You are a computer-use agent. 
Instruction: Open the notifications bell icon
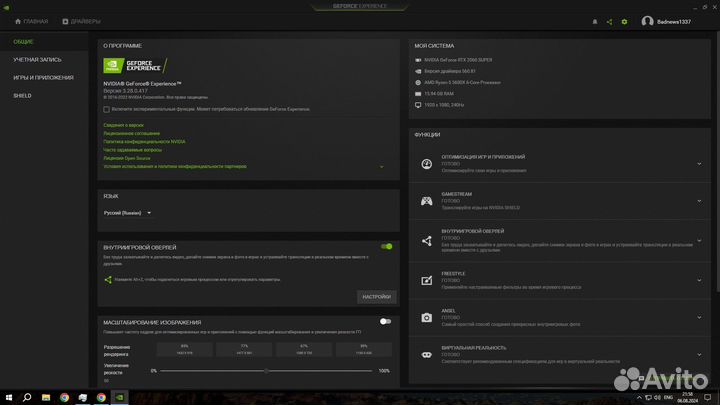(x=595, y=22)
